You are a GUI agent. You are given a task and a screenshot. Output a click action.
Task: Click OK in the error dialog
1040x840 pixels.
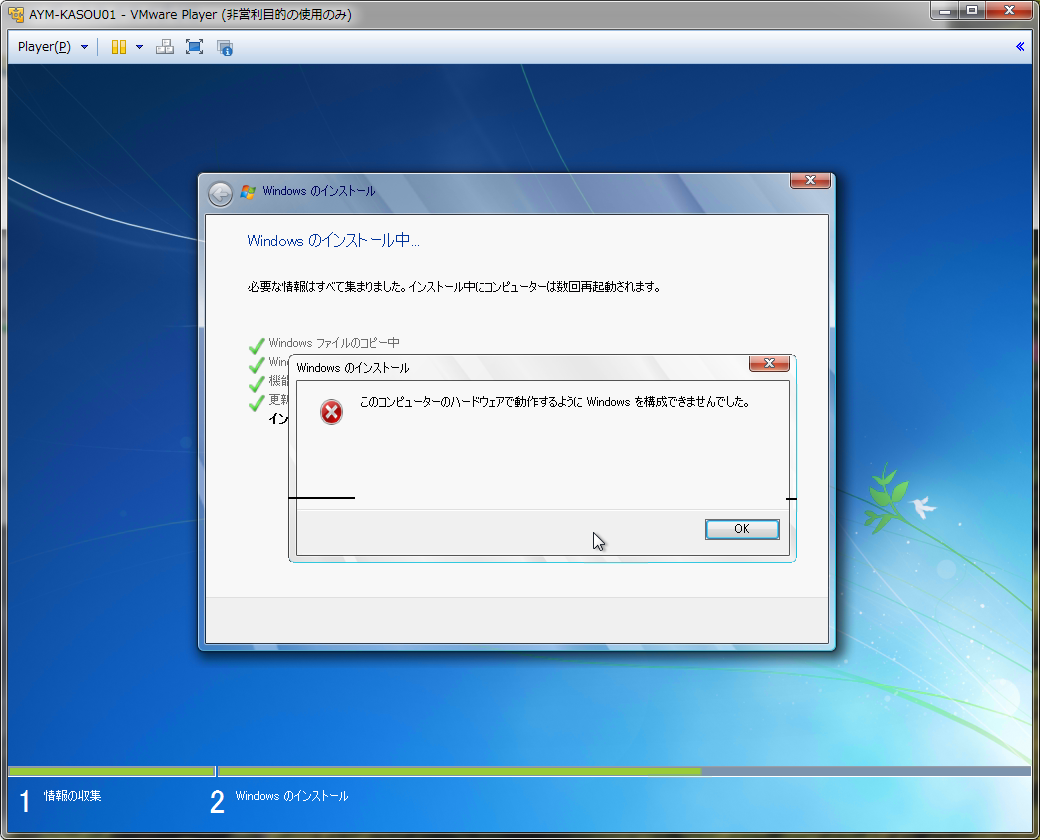(x=742, y=529)
